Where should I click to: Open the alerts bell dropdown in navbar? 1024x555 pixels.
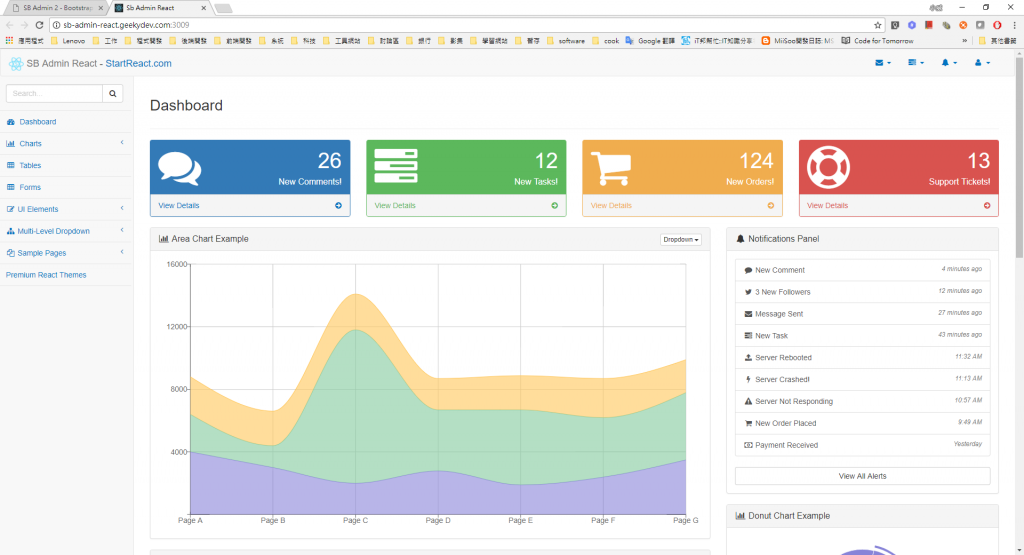tap(949, 63)
